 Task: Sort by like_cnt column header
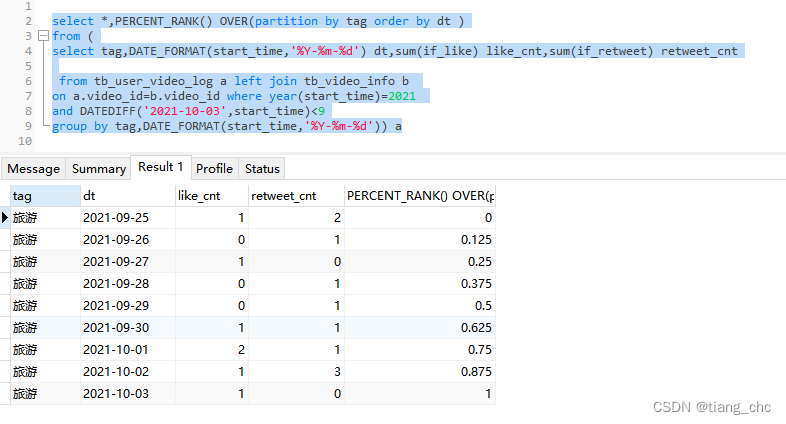click(x=212, y=196)
